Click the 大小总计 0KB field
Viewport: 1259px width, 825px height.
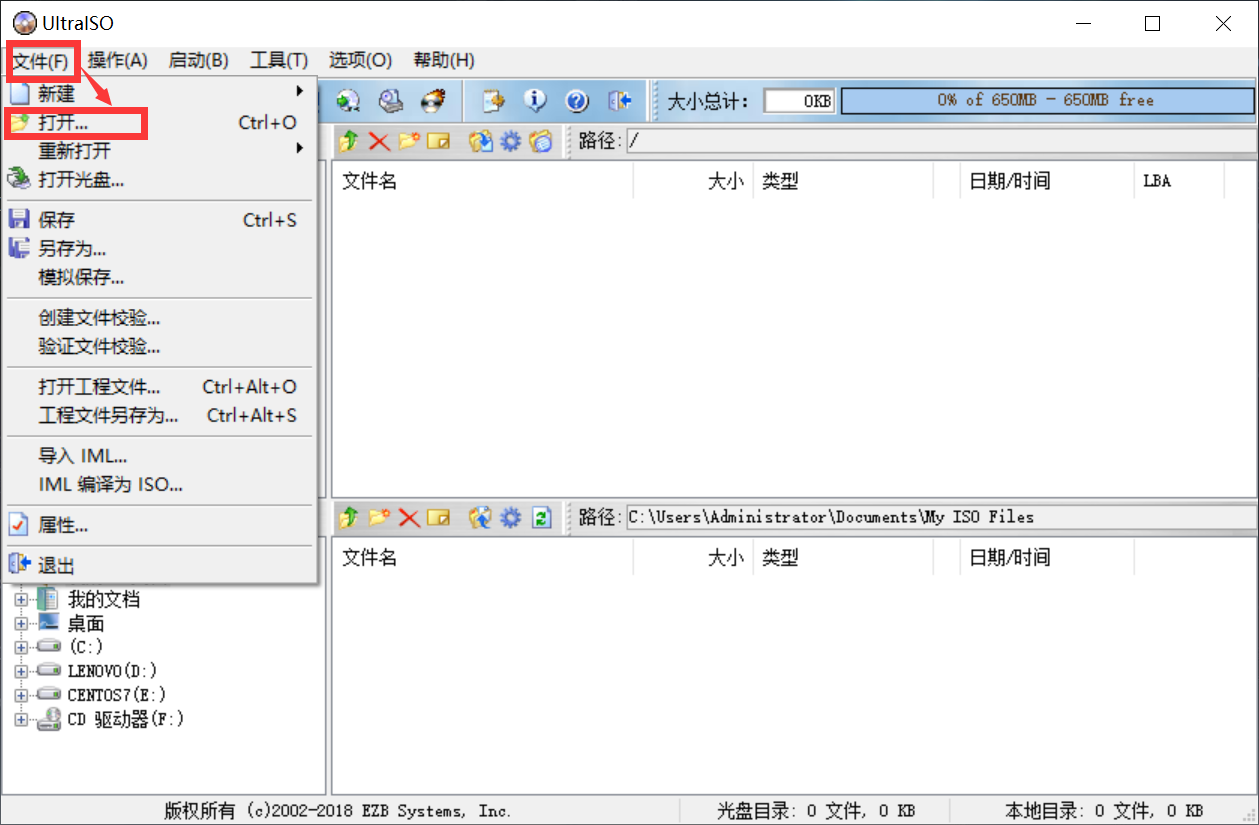(x=800, y=101)
